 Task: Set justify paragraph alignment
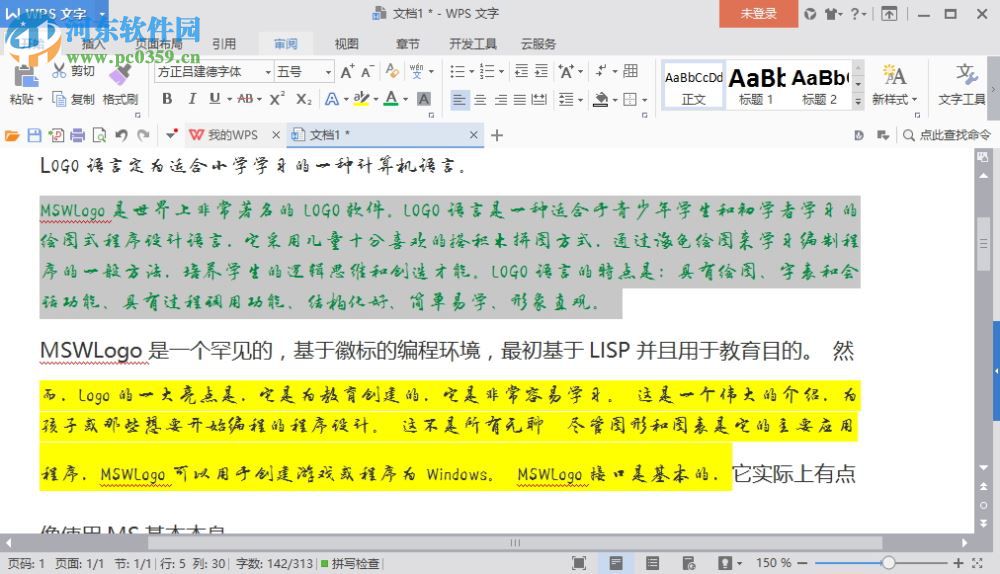coord(520,99)
